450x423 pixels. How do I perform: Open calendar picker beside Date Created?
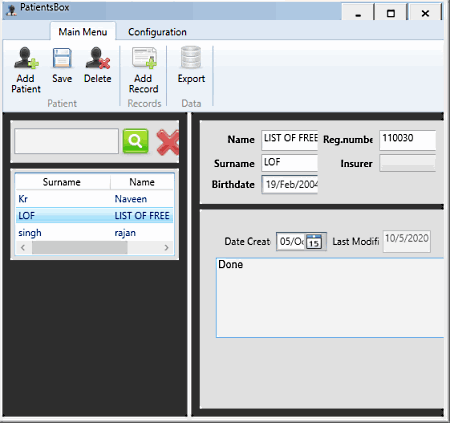[314, 241]
